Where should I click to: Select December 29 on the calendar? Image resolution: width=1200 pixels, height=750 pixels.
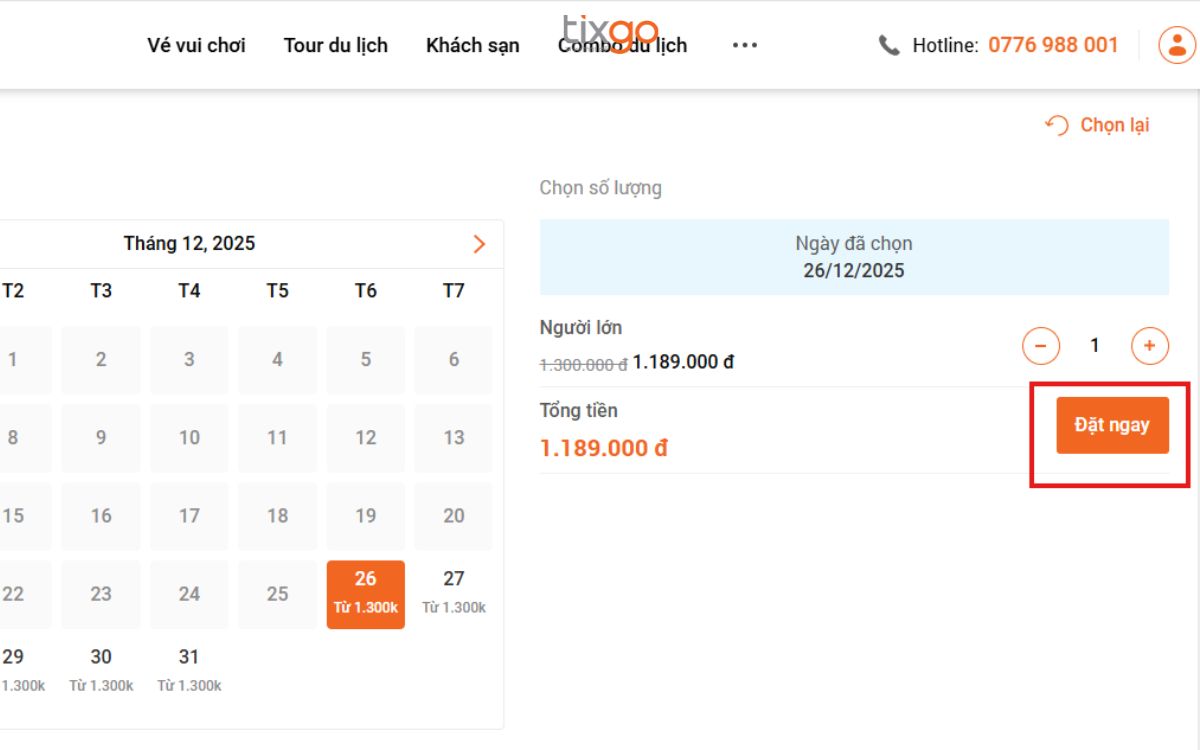pos(14,670)
